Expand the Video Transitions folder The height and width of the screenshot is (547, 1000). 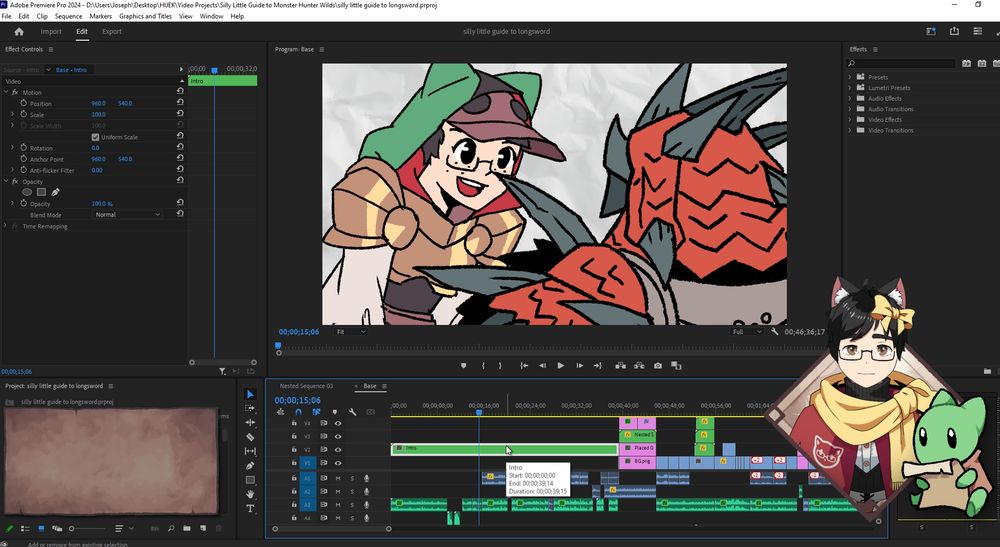[x=849, y=130]
